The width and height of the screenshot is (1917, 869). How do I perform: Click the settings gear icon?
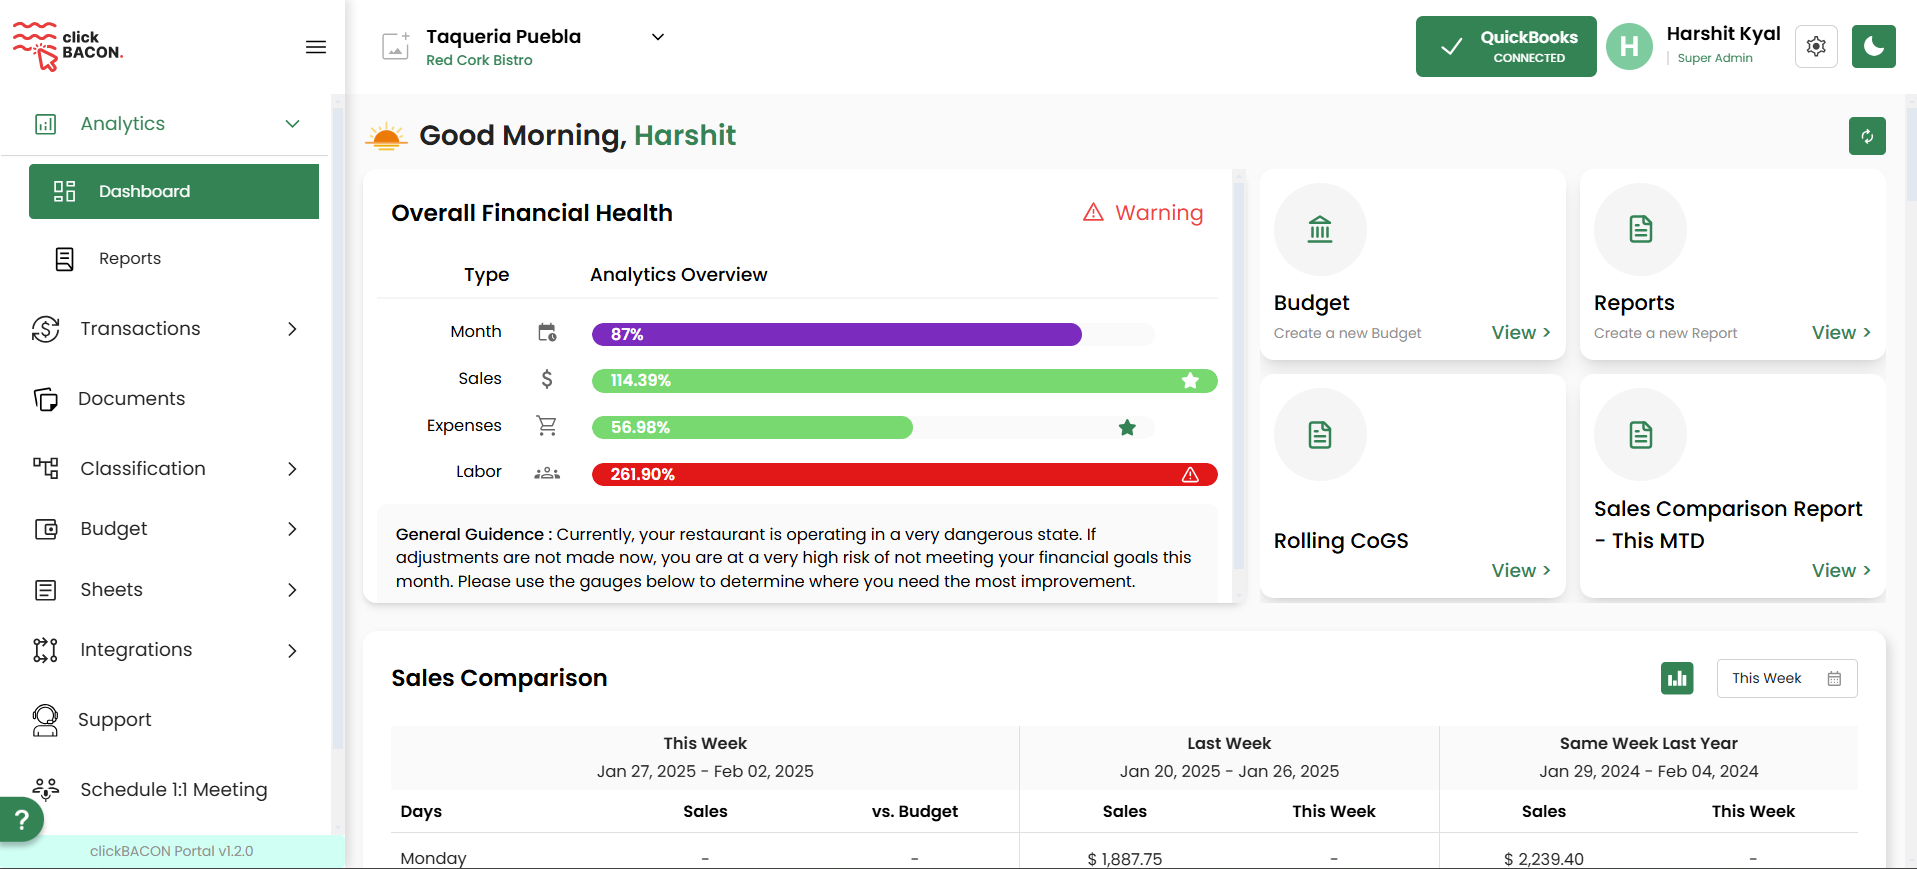pos(1816,47)
